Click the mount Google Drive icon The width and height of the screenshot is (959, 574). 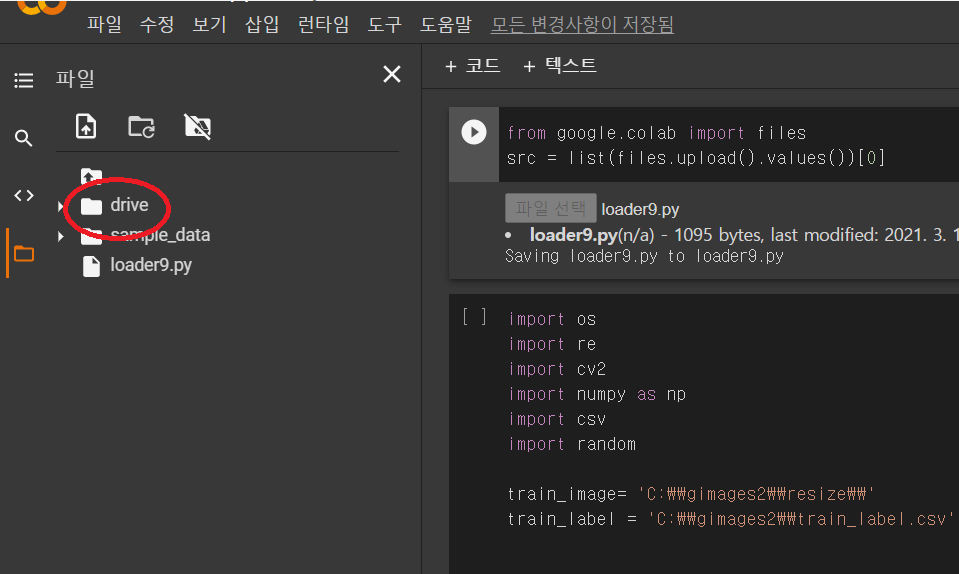(198, 127)
